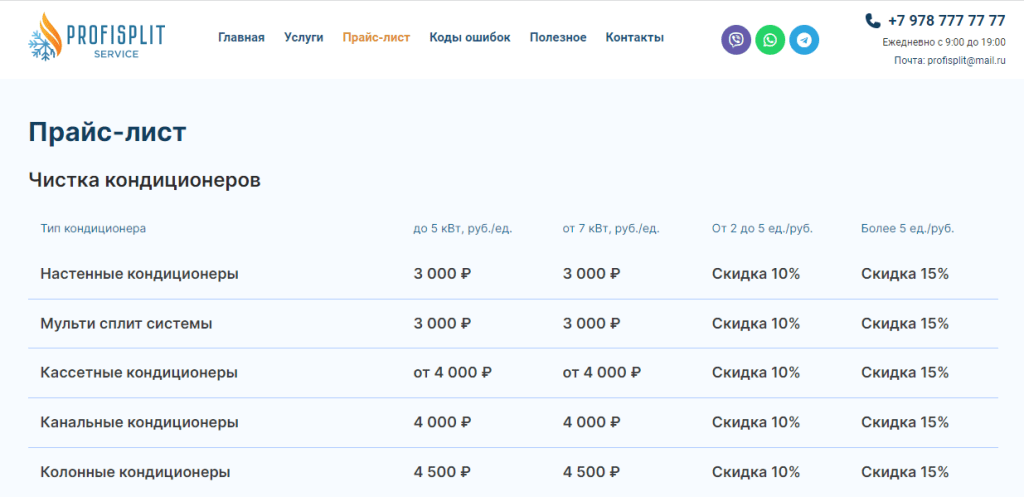1024x497 pixels.
Task: Open WhatsApp chat icon
Action: click(770, 40)
